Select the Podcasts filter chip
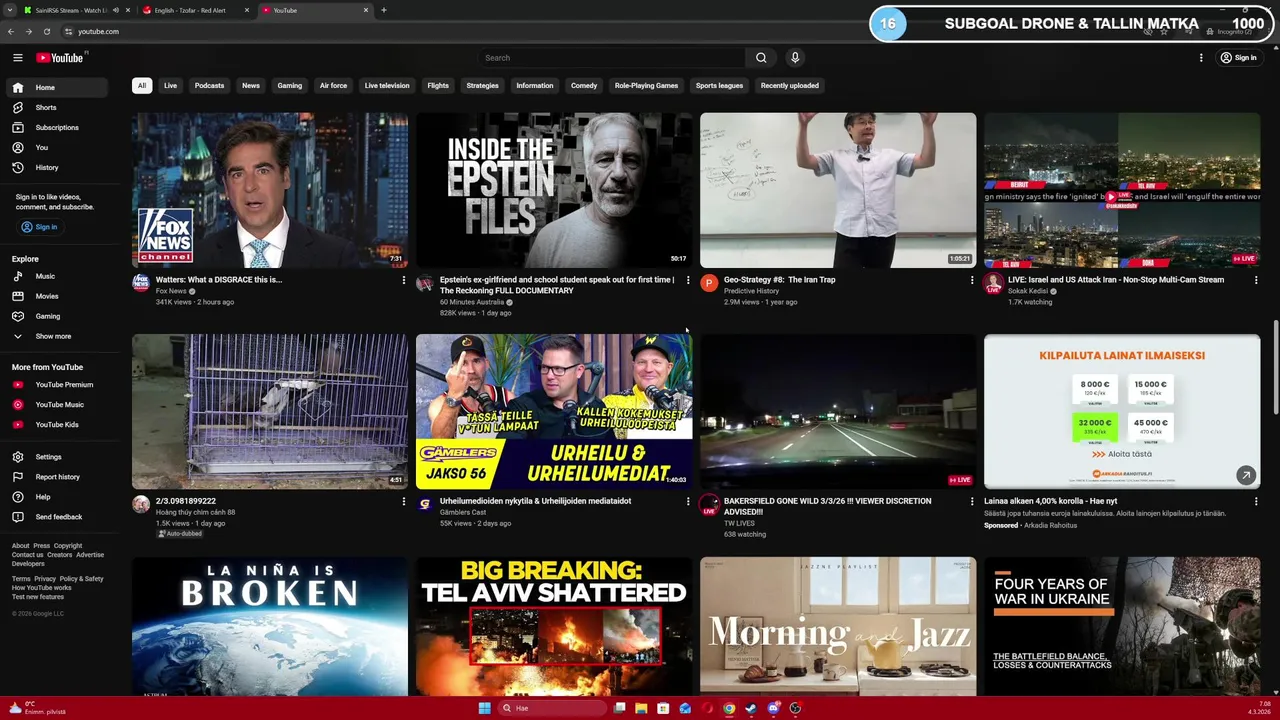This screenshot has width=1280, height=720. [209, 85]
